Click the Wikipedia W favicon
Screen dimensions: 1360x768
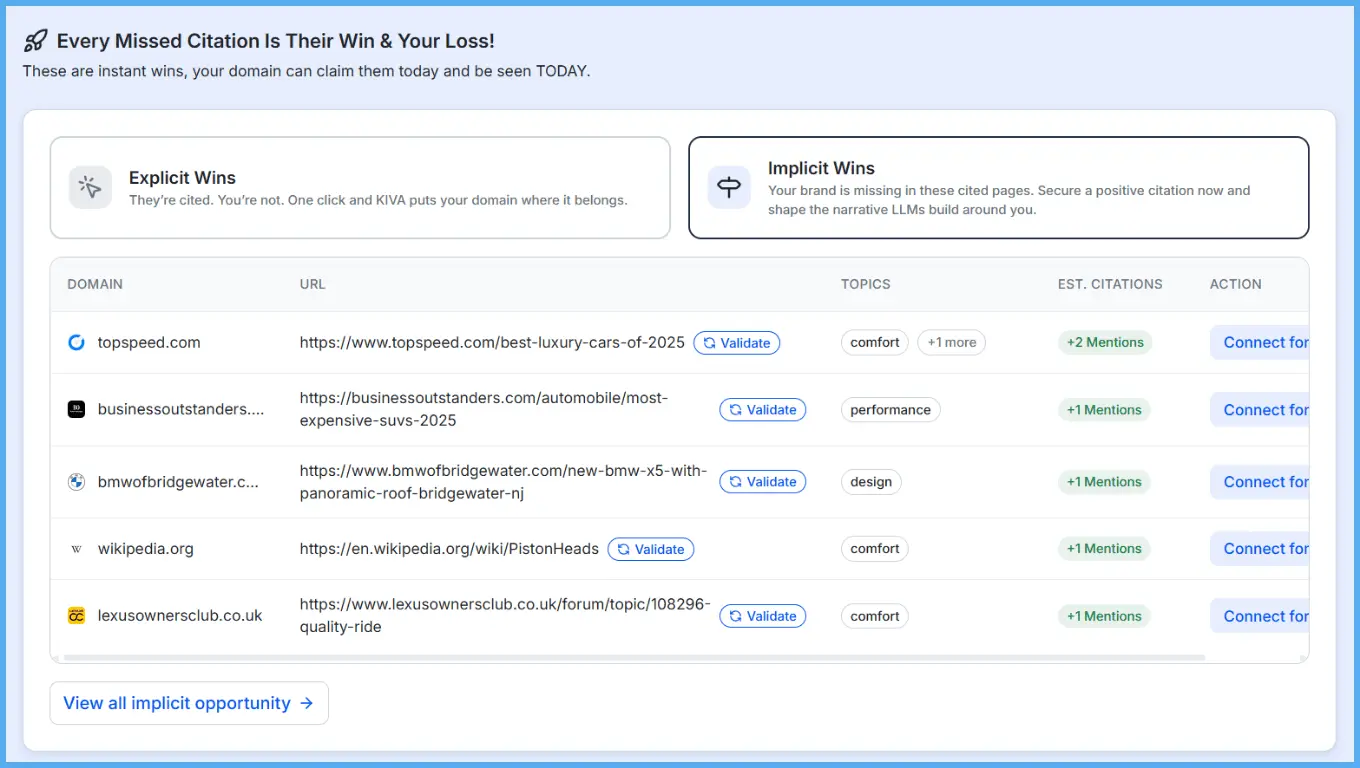pyautogui.click(x=76, y=548)
